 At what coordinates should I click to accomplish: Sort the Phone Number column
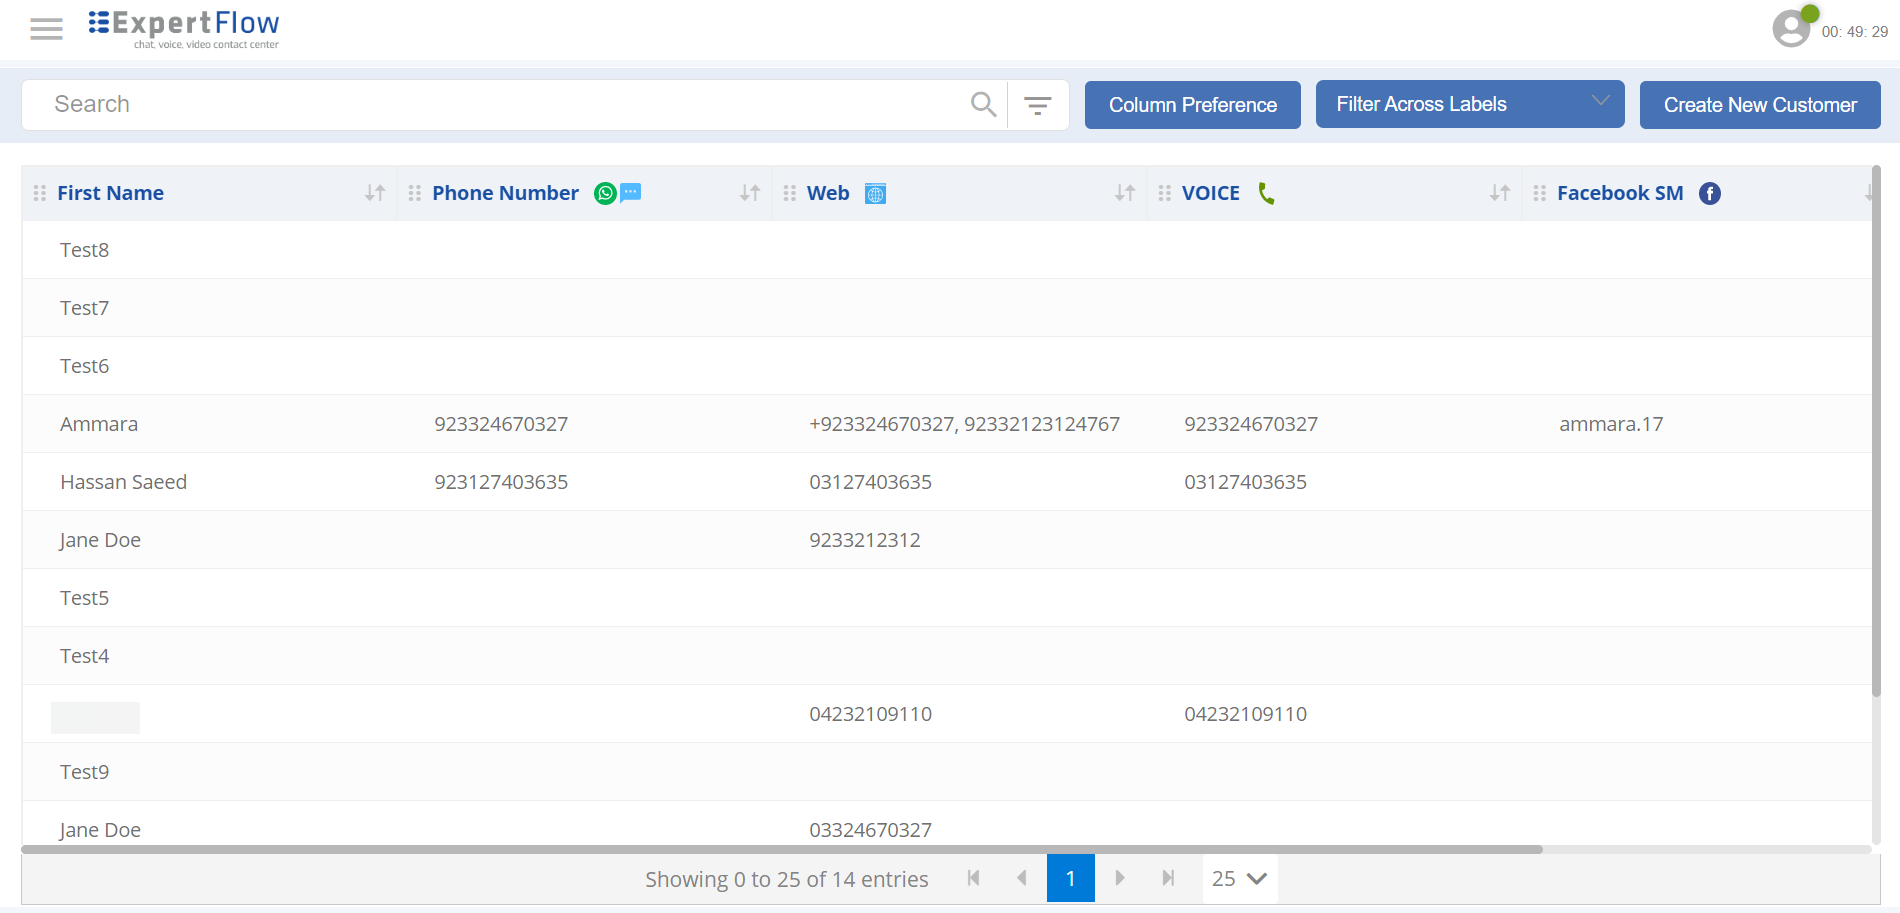click(750, 193)
